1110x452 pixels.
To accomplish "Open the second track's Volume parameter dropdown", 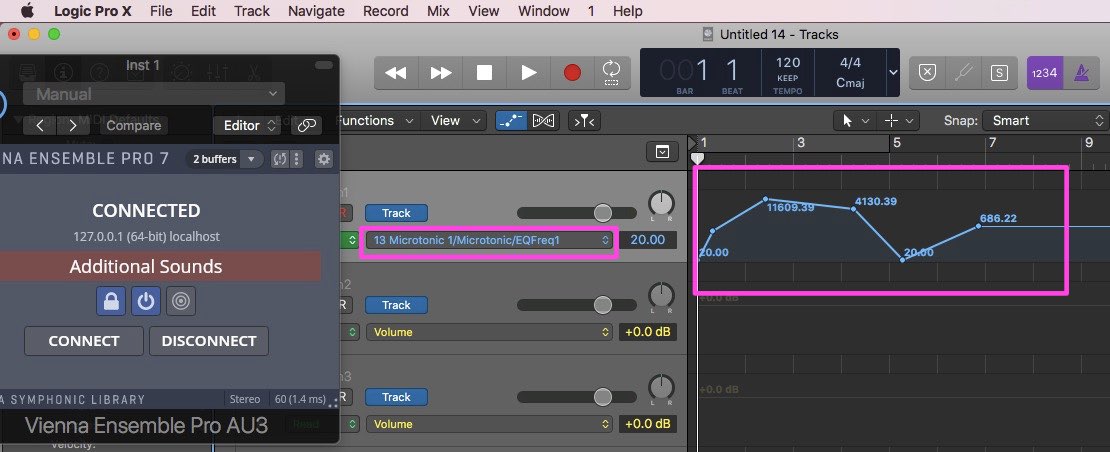I will coord(489,332).
